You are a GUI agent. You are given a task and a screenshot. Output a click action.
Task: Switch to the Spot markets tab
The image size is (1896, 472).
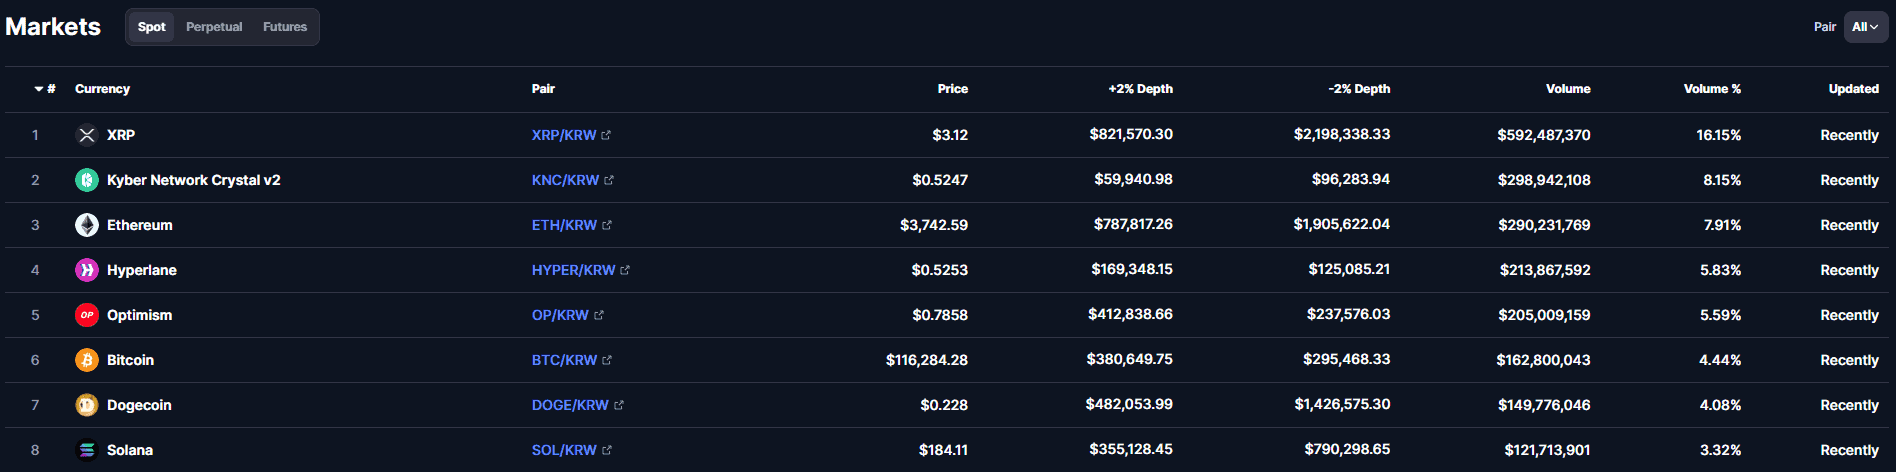[152, 27]
